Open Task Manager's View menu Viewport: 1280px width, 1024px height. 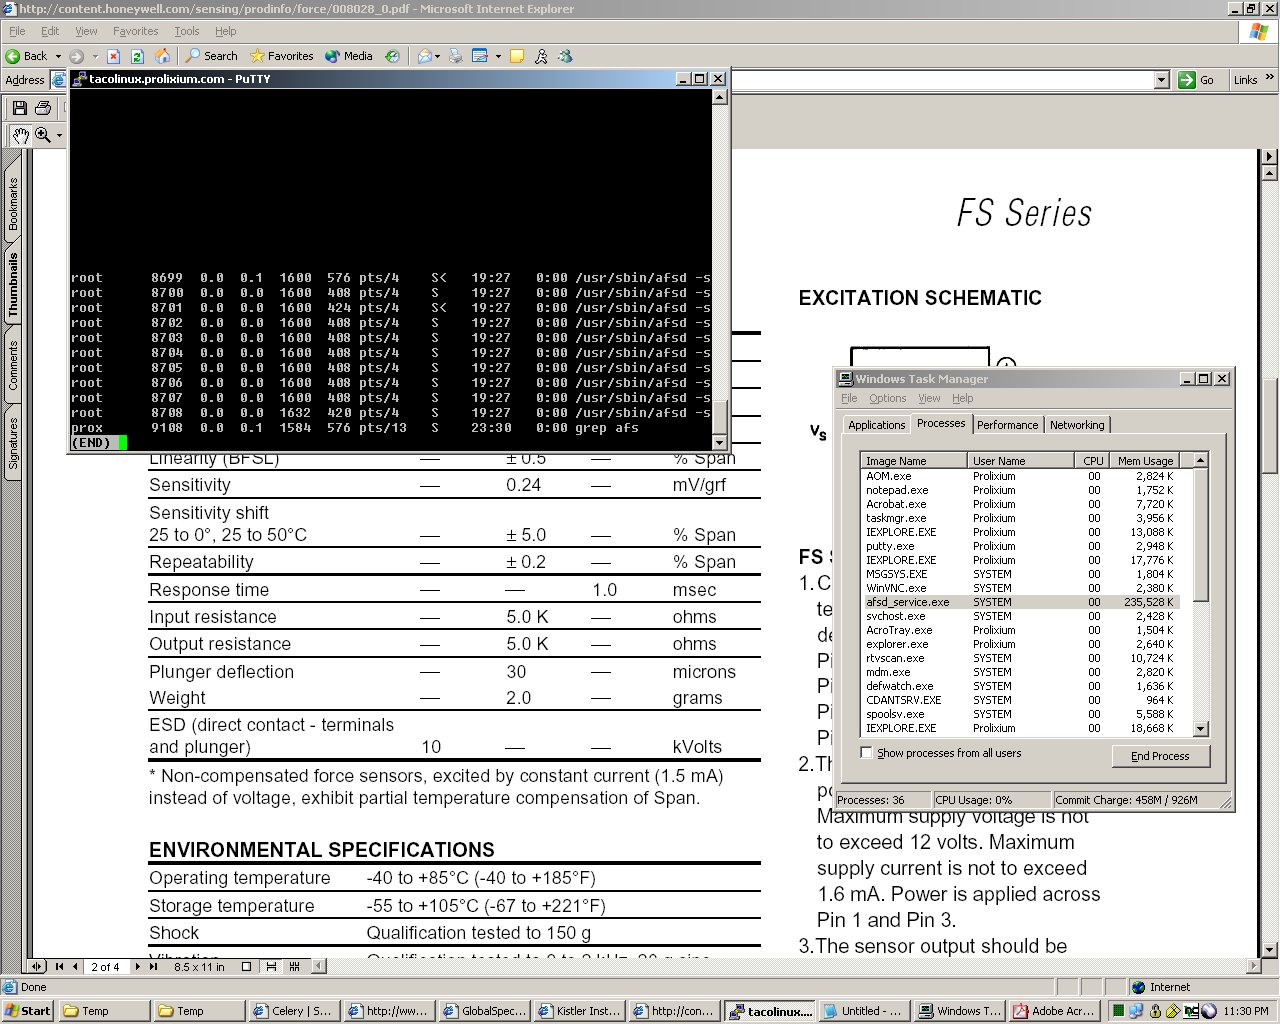coord(929,398)
